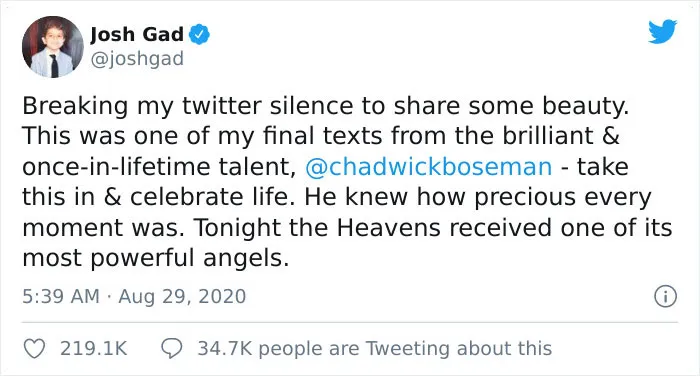Follow the @chadwickboseman mention link
The image size is (700, 376).
(429, 167)
